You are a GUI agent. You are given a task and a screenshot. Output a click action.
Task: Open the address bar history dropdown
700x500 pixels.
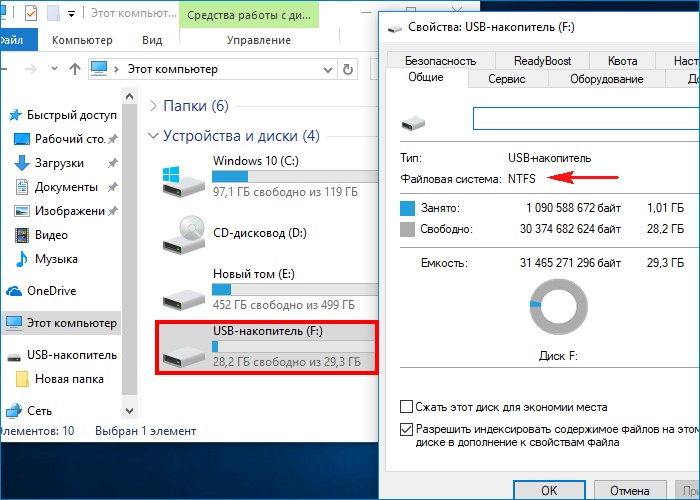328,70
